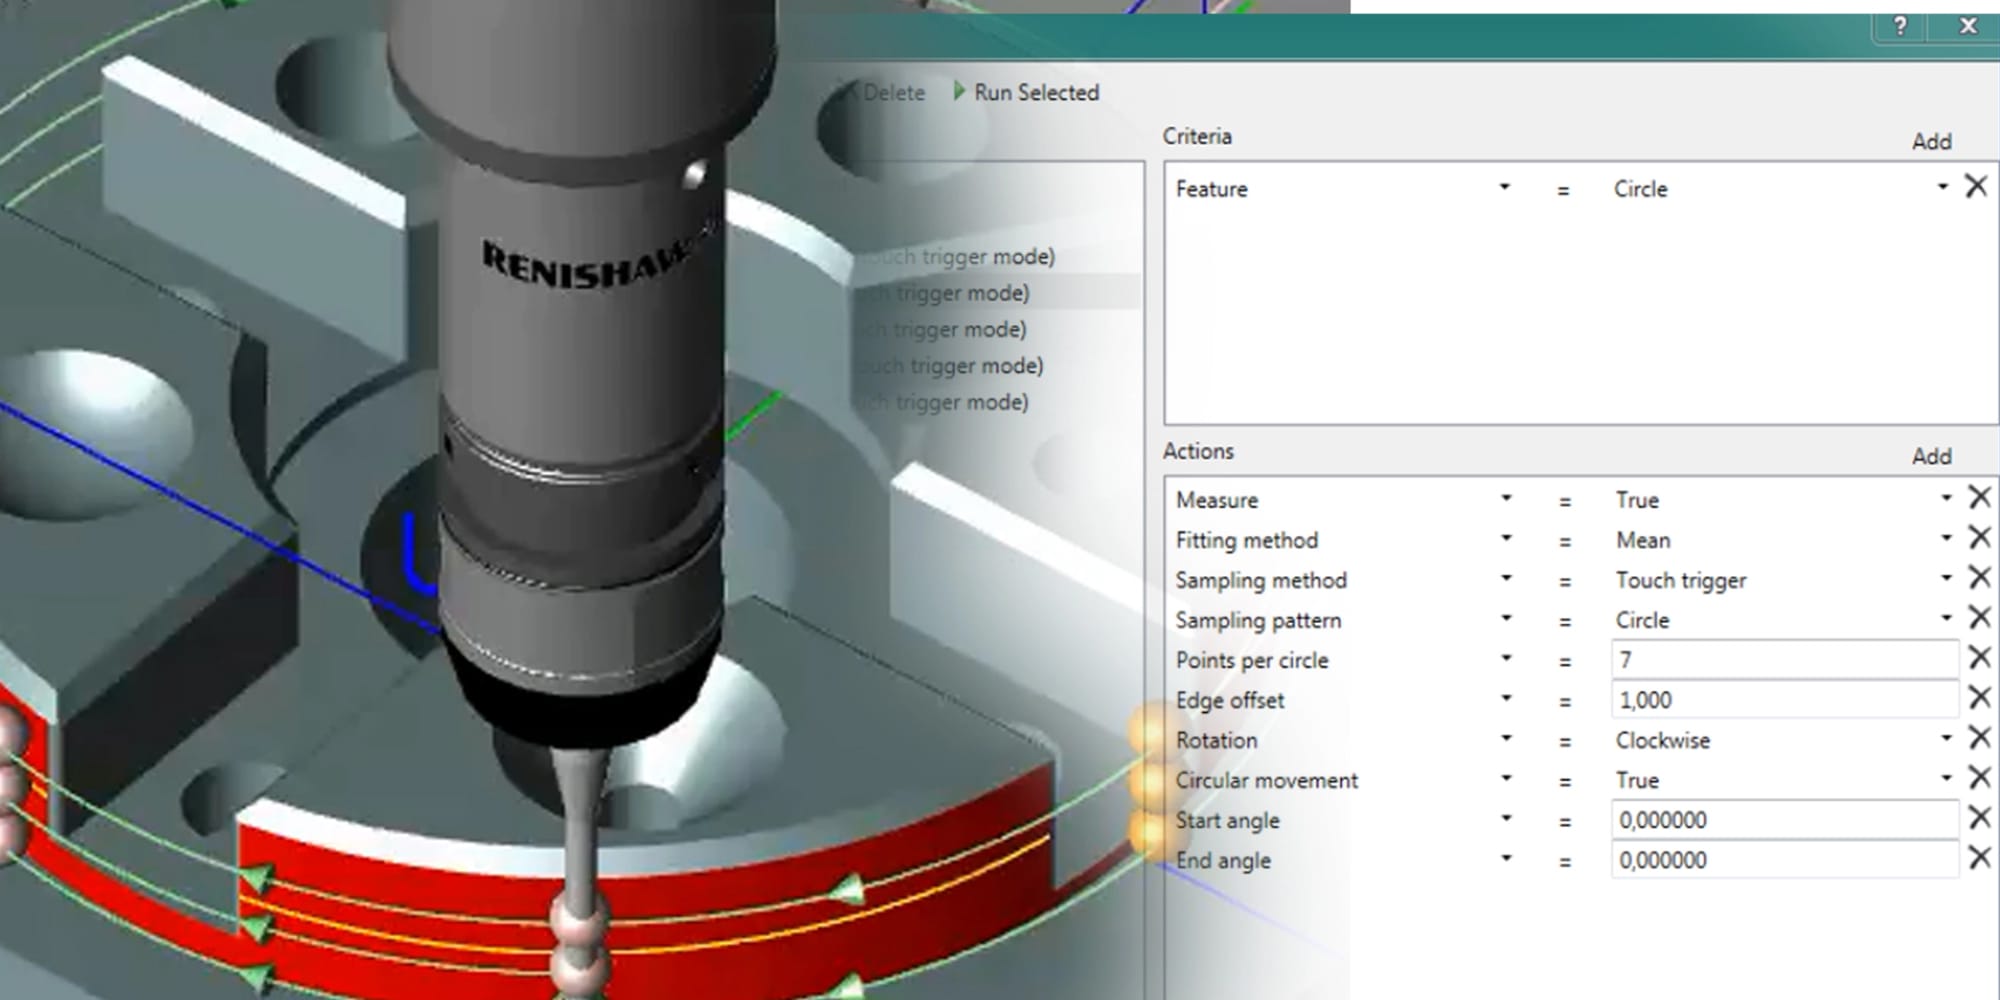2000x1000 pixels.
Task: Delete the Sampling pattern action row
Action: point(1979,618)
